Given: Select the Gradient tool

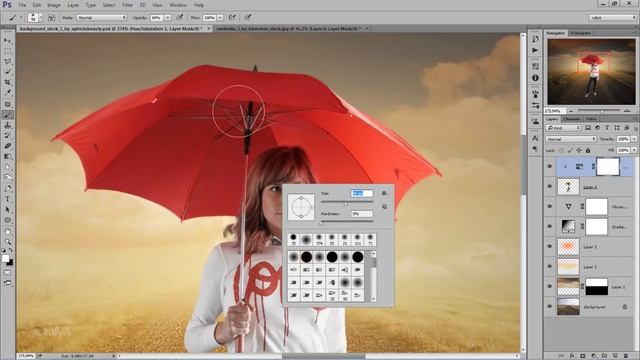Looking at the screenshot, I should (7, 157).
